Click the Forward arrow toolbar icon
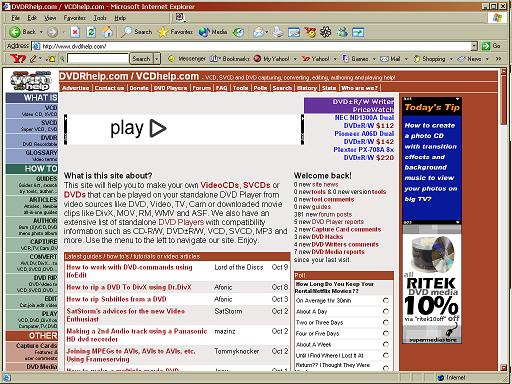 point(52,32)
